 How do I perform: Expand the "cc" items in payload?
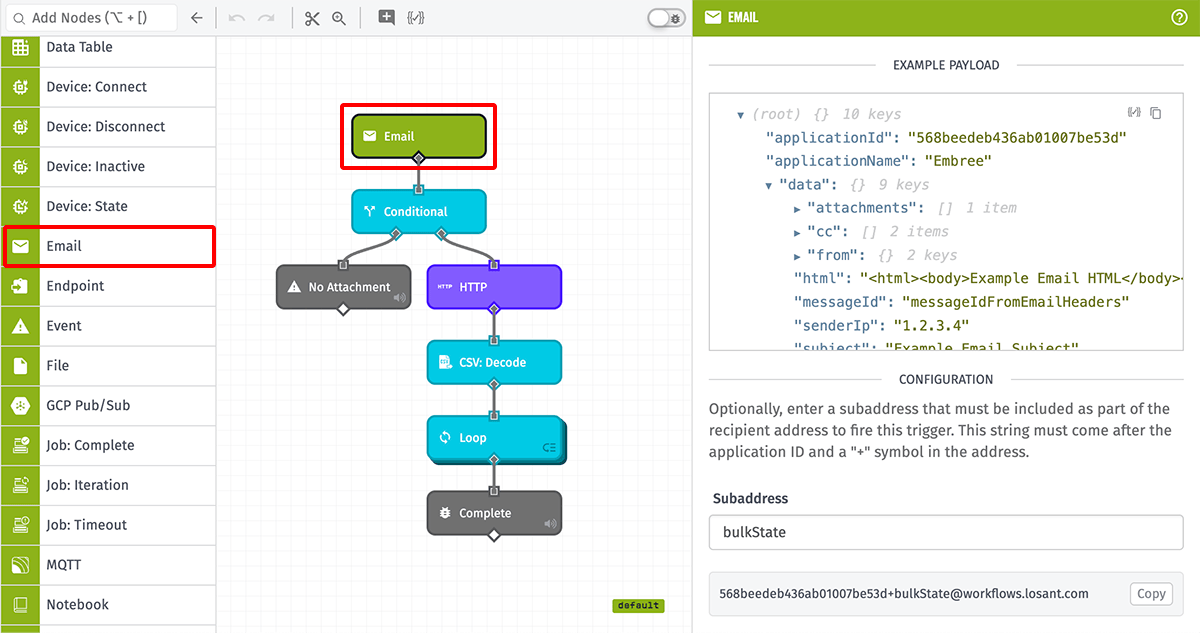[x=797, y=232]
